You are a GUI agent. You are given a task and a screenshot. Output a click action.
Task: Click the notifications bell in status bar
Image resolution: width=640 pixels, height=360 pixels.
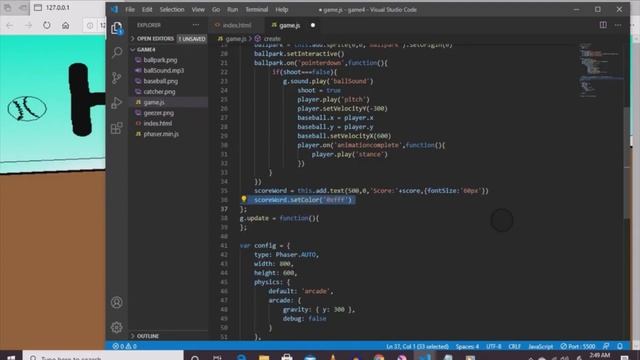pyautogui.click(x=620, y=346)
